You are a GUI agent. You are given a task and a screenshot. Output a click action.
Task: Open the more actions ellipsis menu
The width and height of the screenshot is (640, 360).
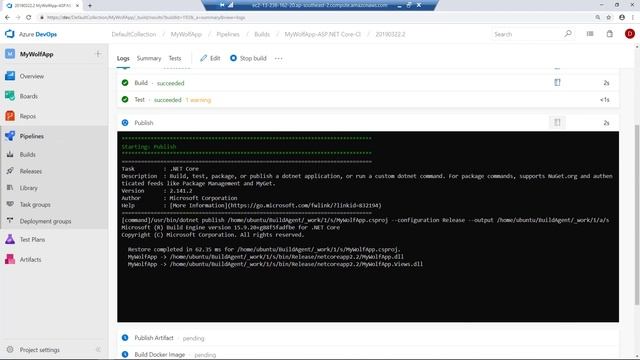pos(278,58)
